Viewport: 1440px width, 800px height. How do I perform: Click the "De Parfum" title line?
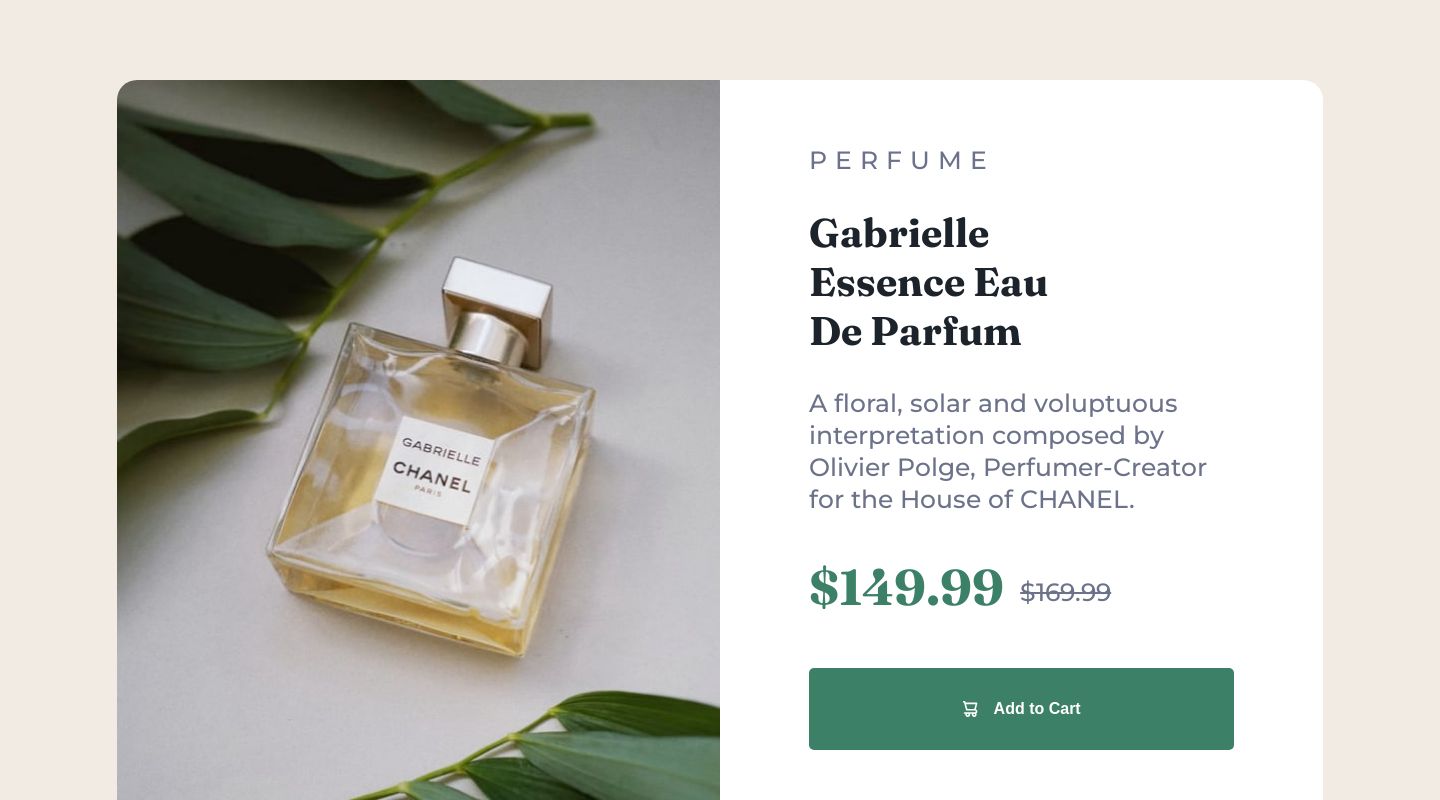[x=915, y=332]
